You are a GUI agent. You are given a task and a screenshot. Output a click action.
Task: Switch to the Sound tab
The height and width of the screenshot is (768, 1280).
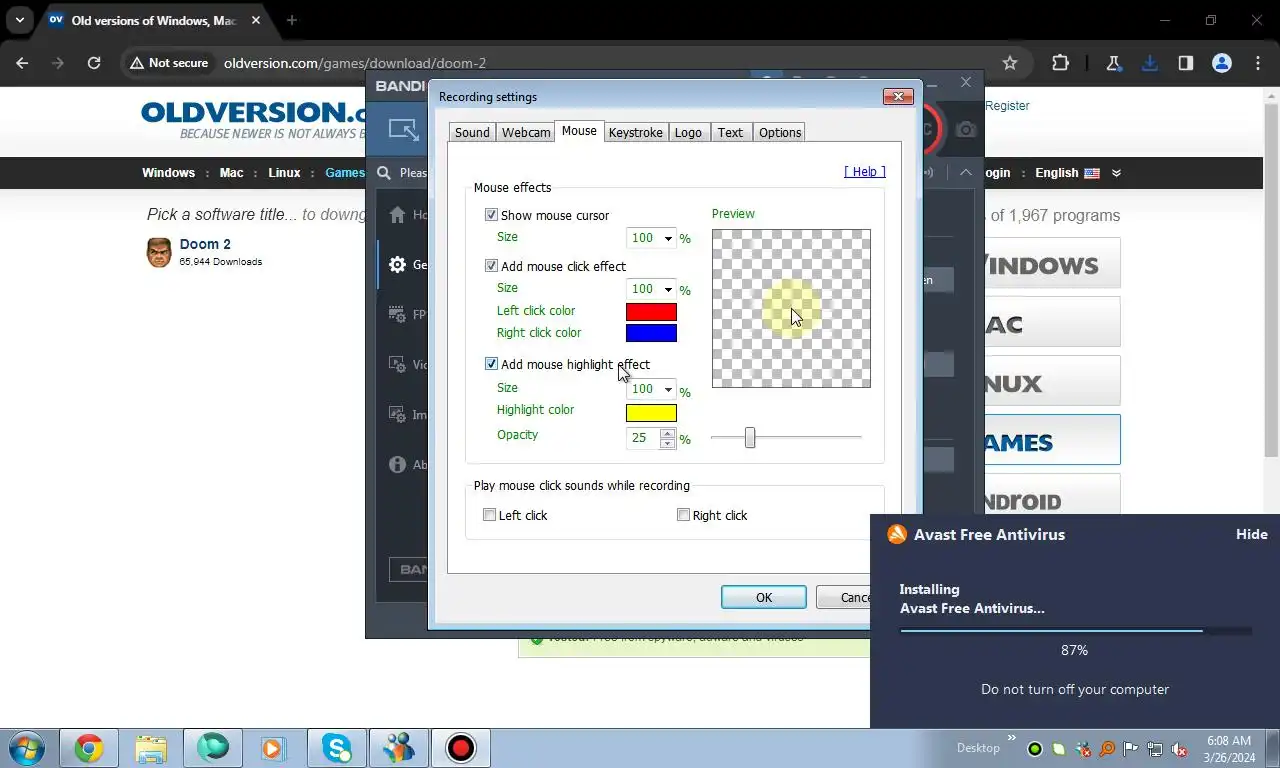click(472, 132)
